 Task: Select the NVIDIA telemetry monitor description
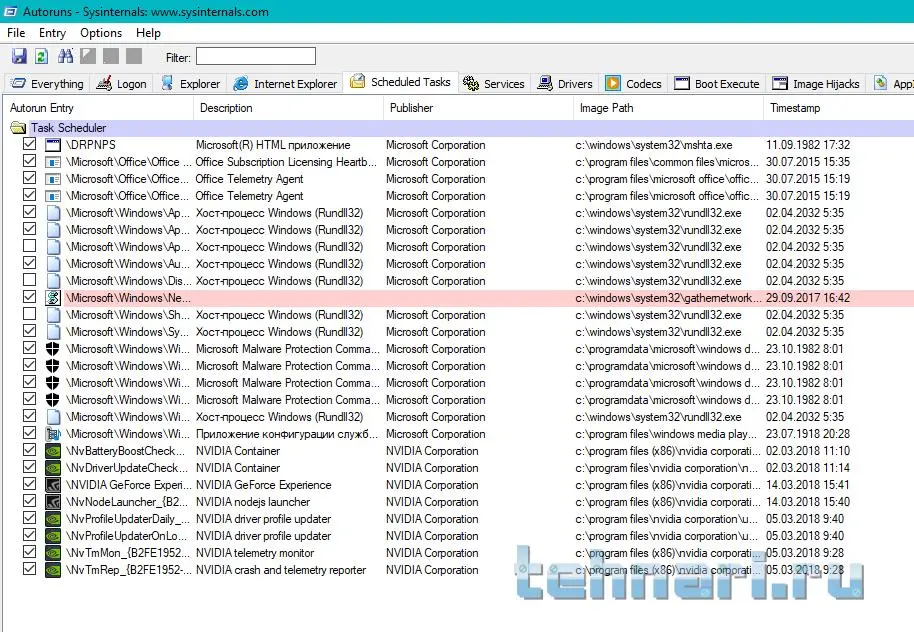coord(255,553)
